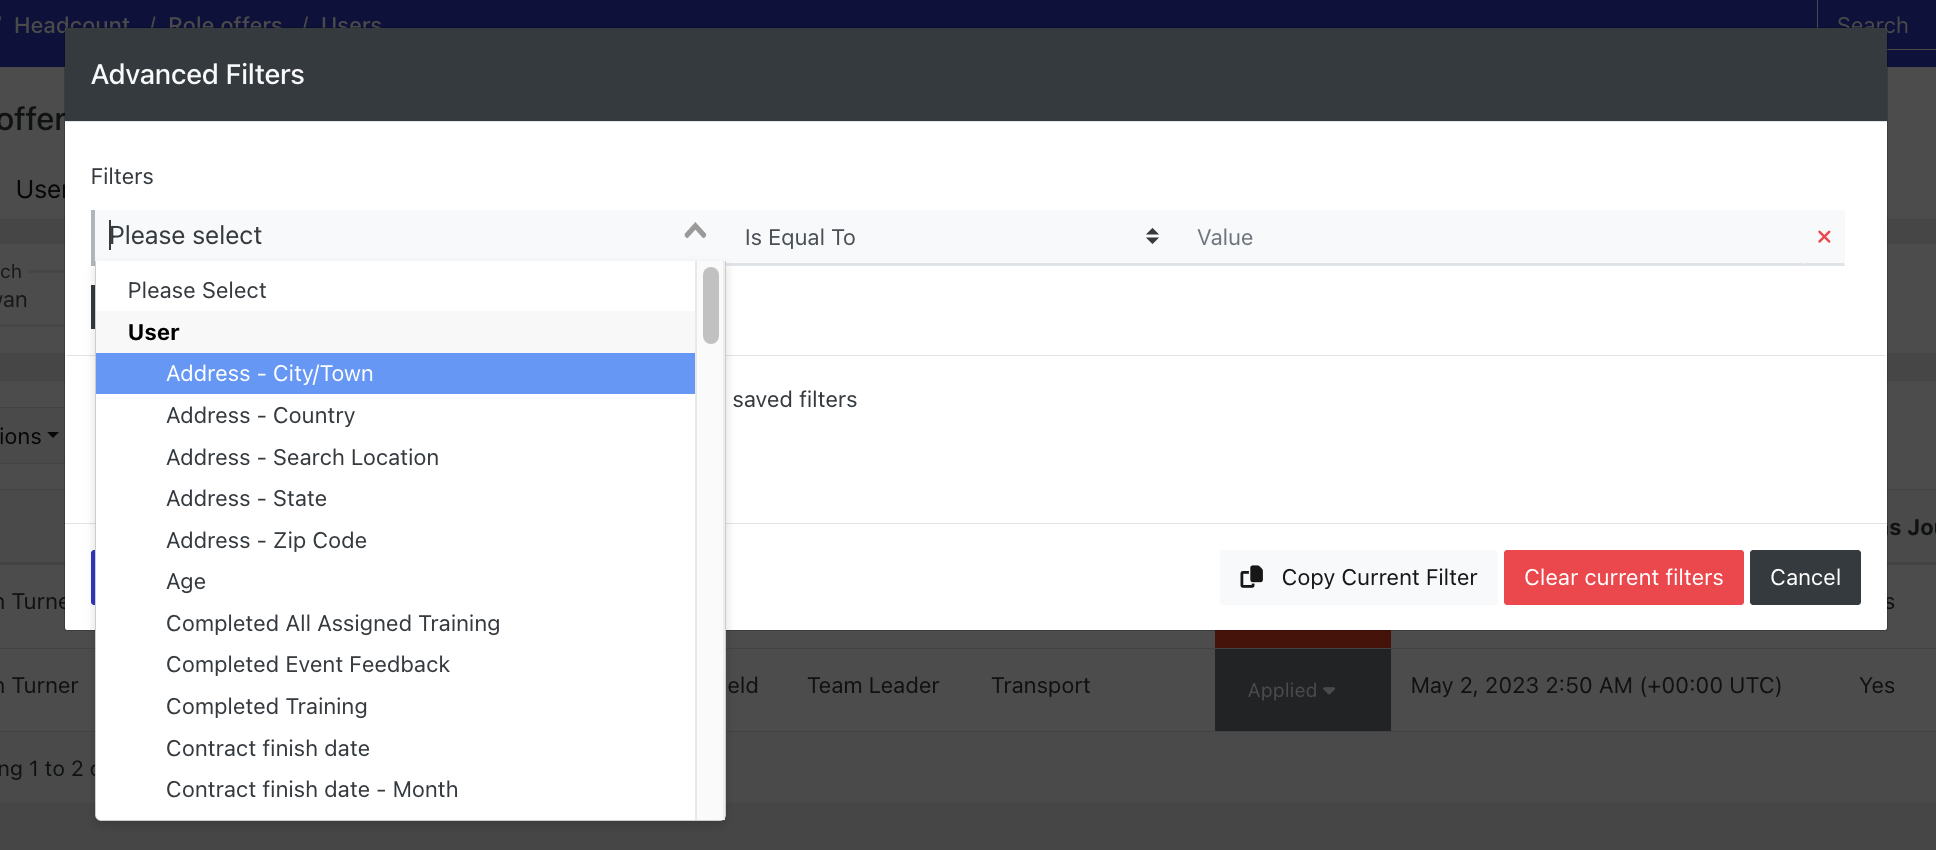Choose Address - Country from the list
Screen dimensions: 1936x850
click(x=260, y=415)
